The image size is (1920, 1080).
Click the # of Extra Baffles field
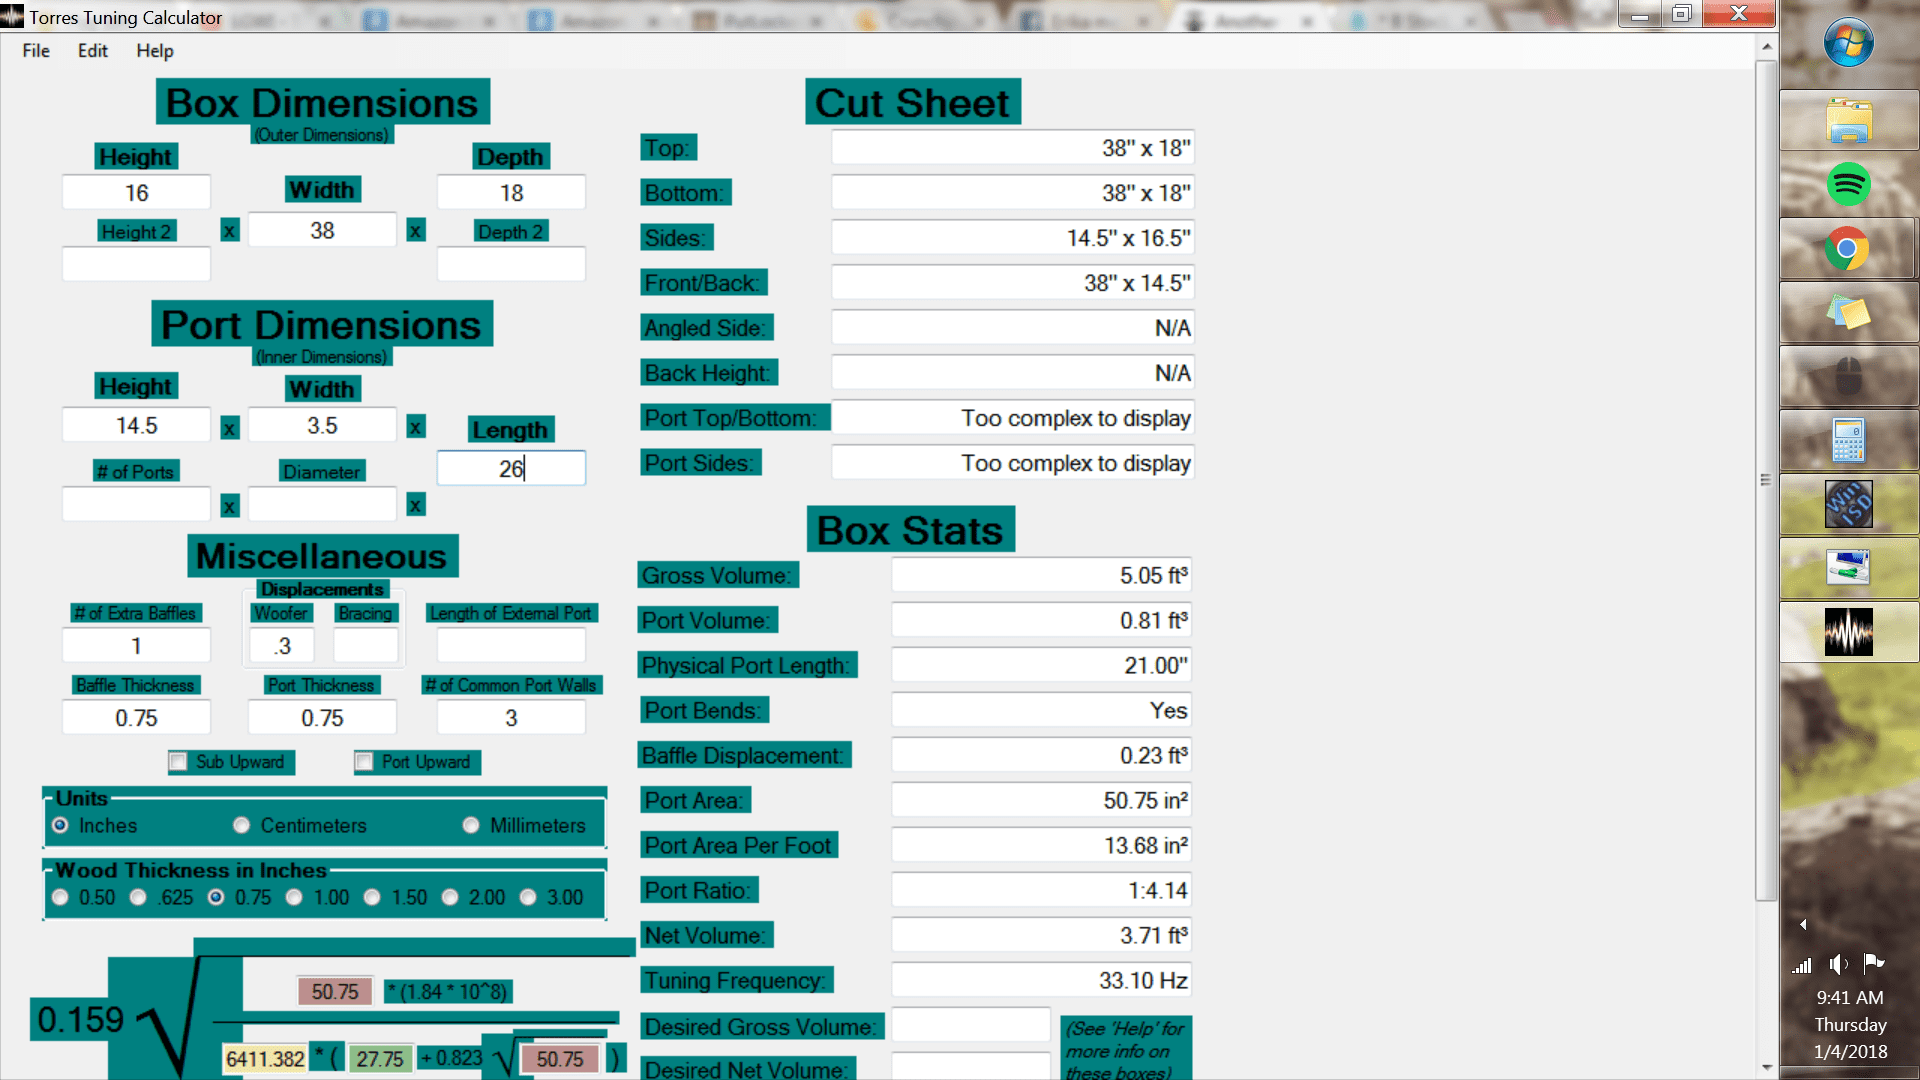(x=136, y=646)
